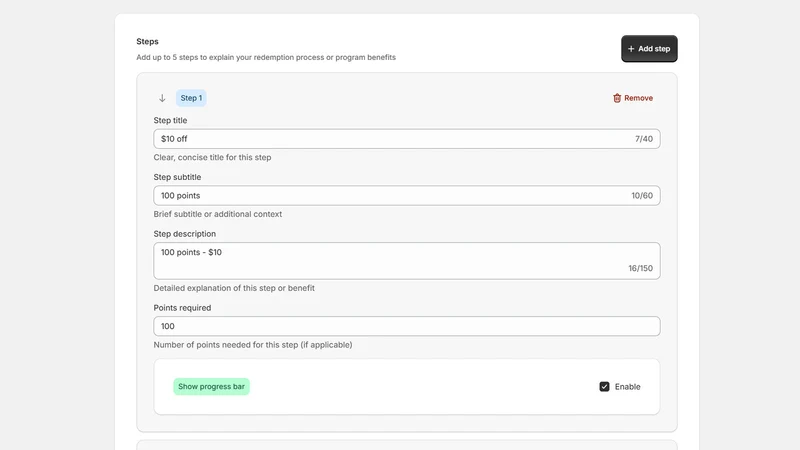The width and height of the screenshot is (800, 450).
Task: Remove Step 1 via trash icon
Action: pos(617,98)
